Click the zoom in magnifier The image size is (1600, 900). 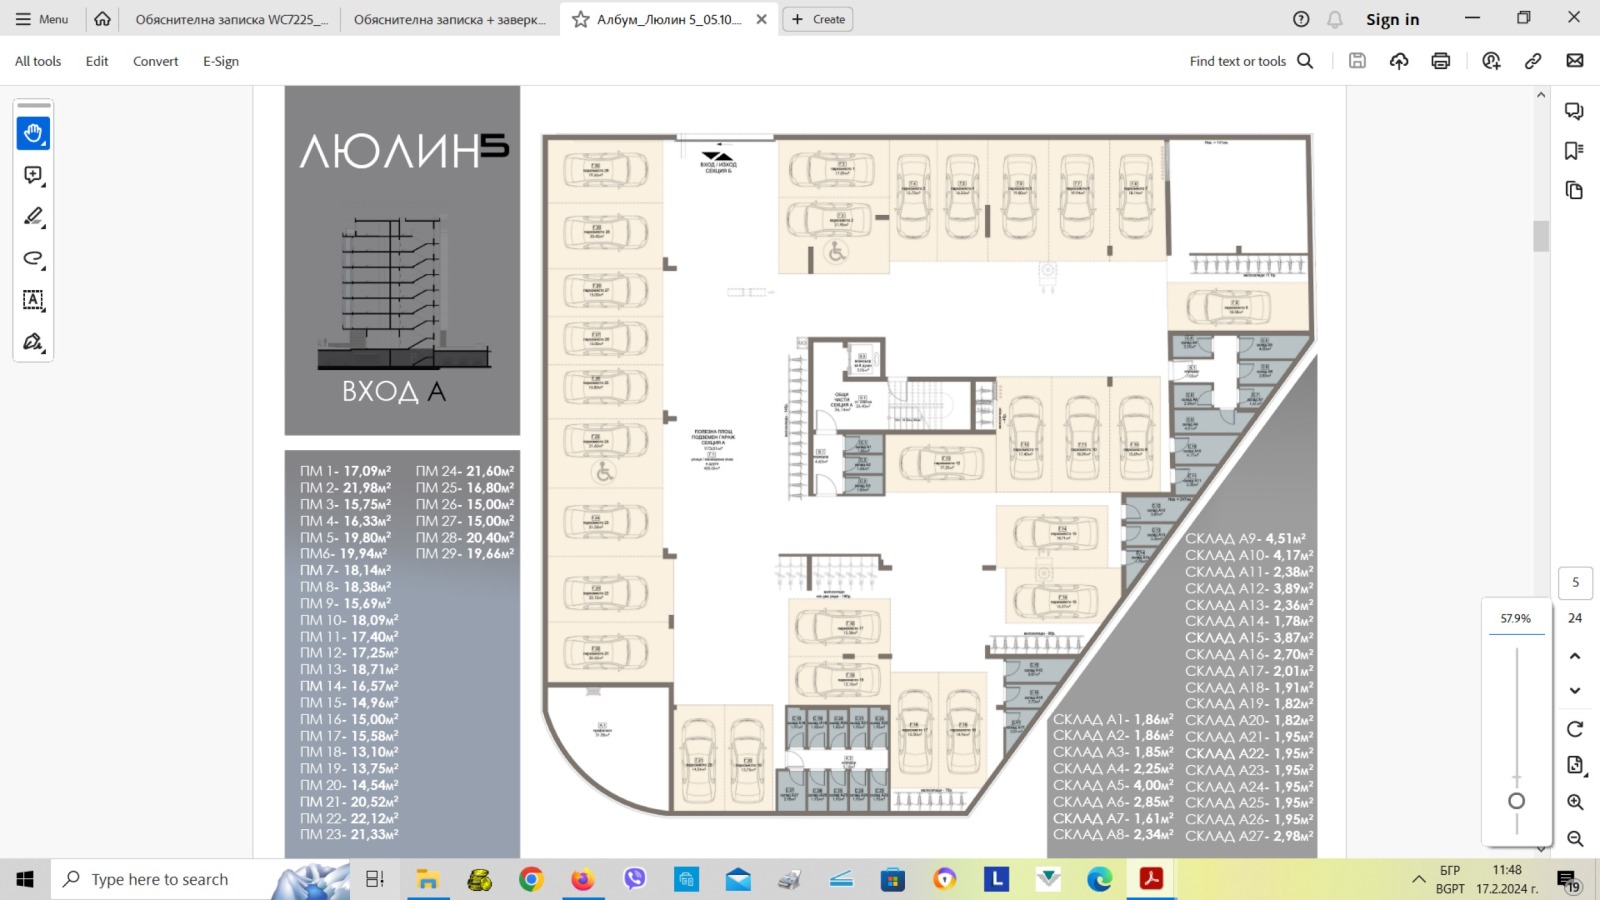[x=1575, y=802]
